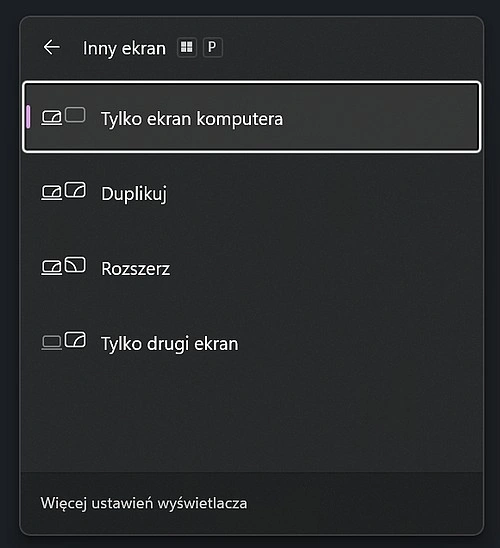Image resolution: width=500 pixels, height=548 pixels.
Task: Open Więcej ustawień wyświetlacza link
Action: pos(144,503)
